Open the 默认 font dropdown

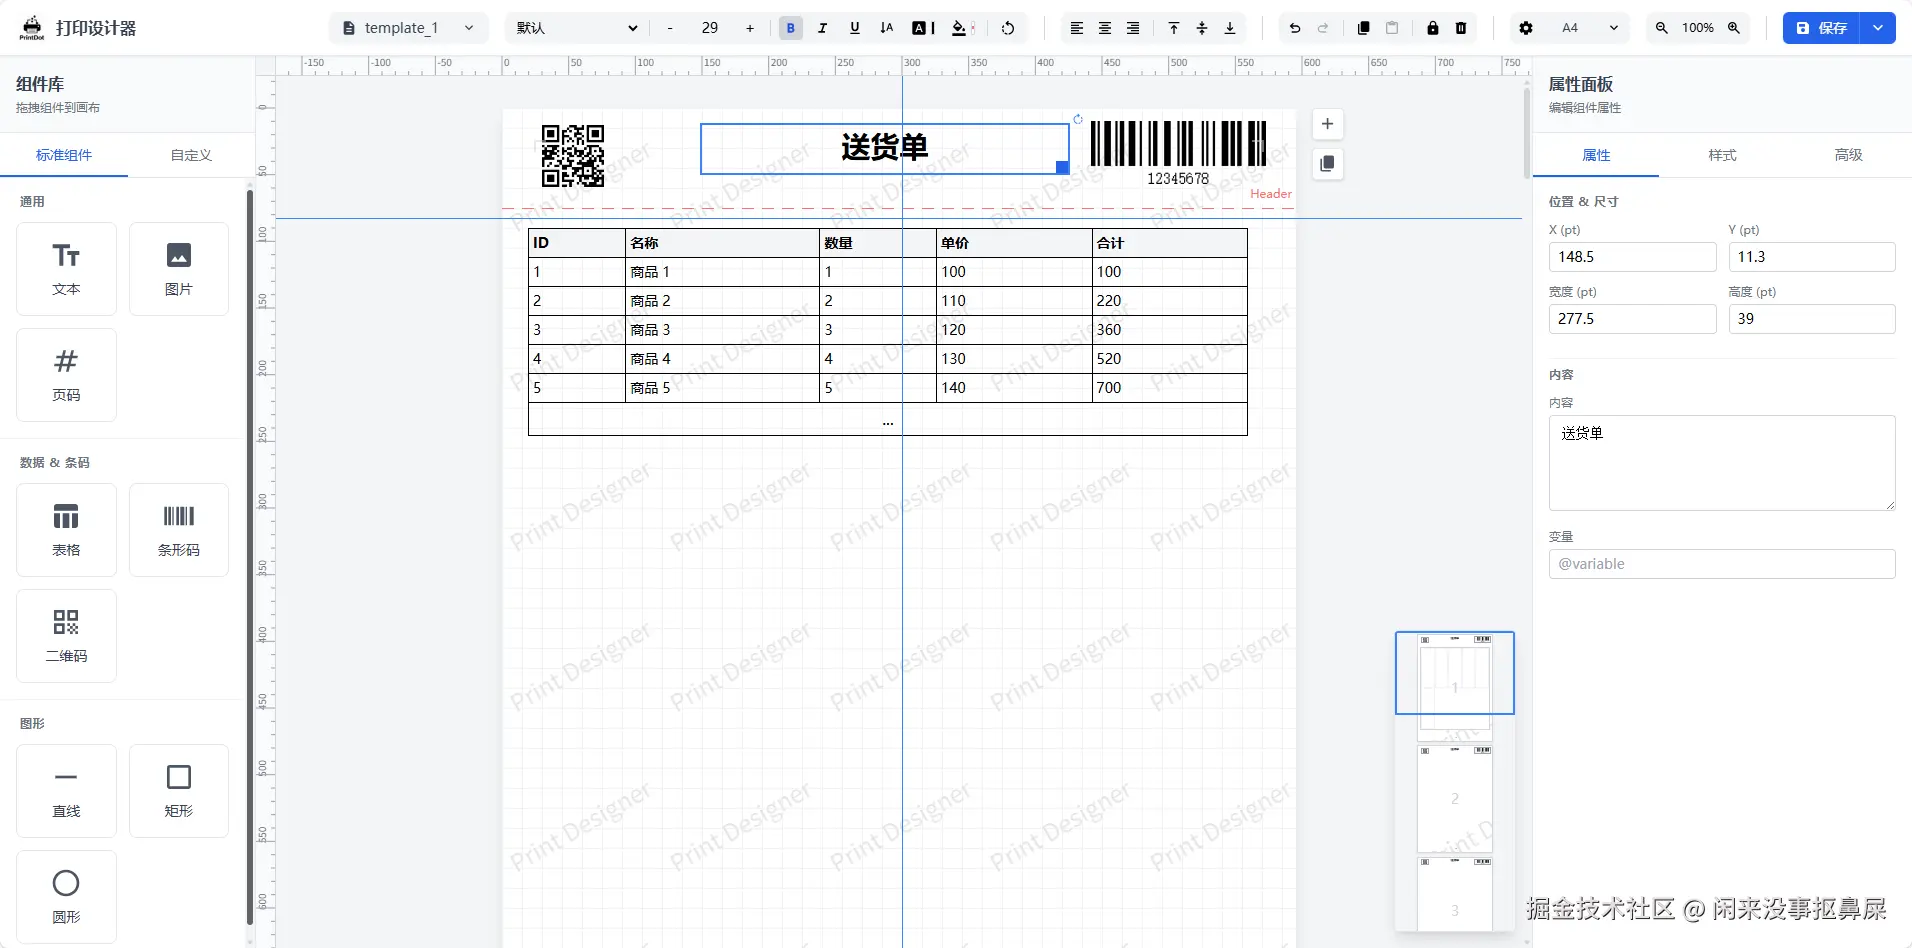(x=577, y=28)
